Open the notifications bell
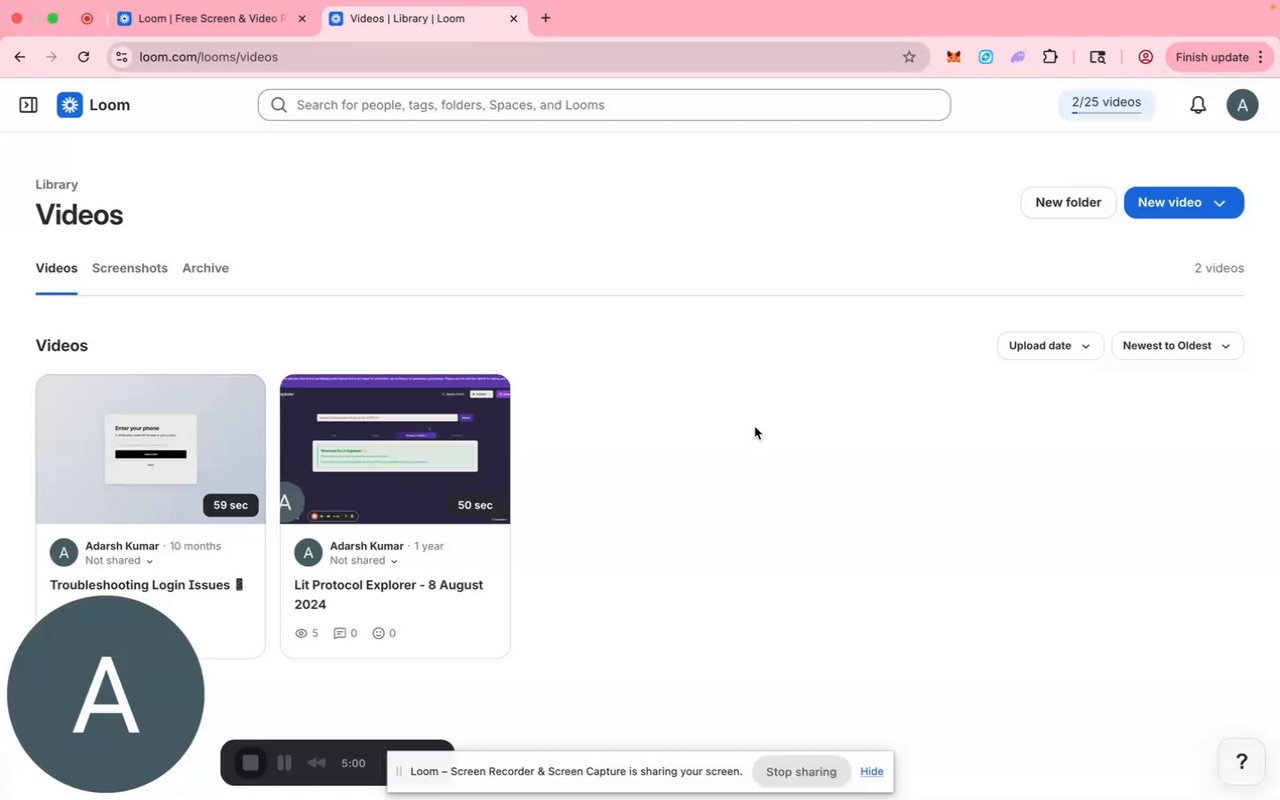The image size is (1280, 800). click(x=1198, y=105)
